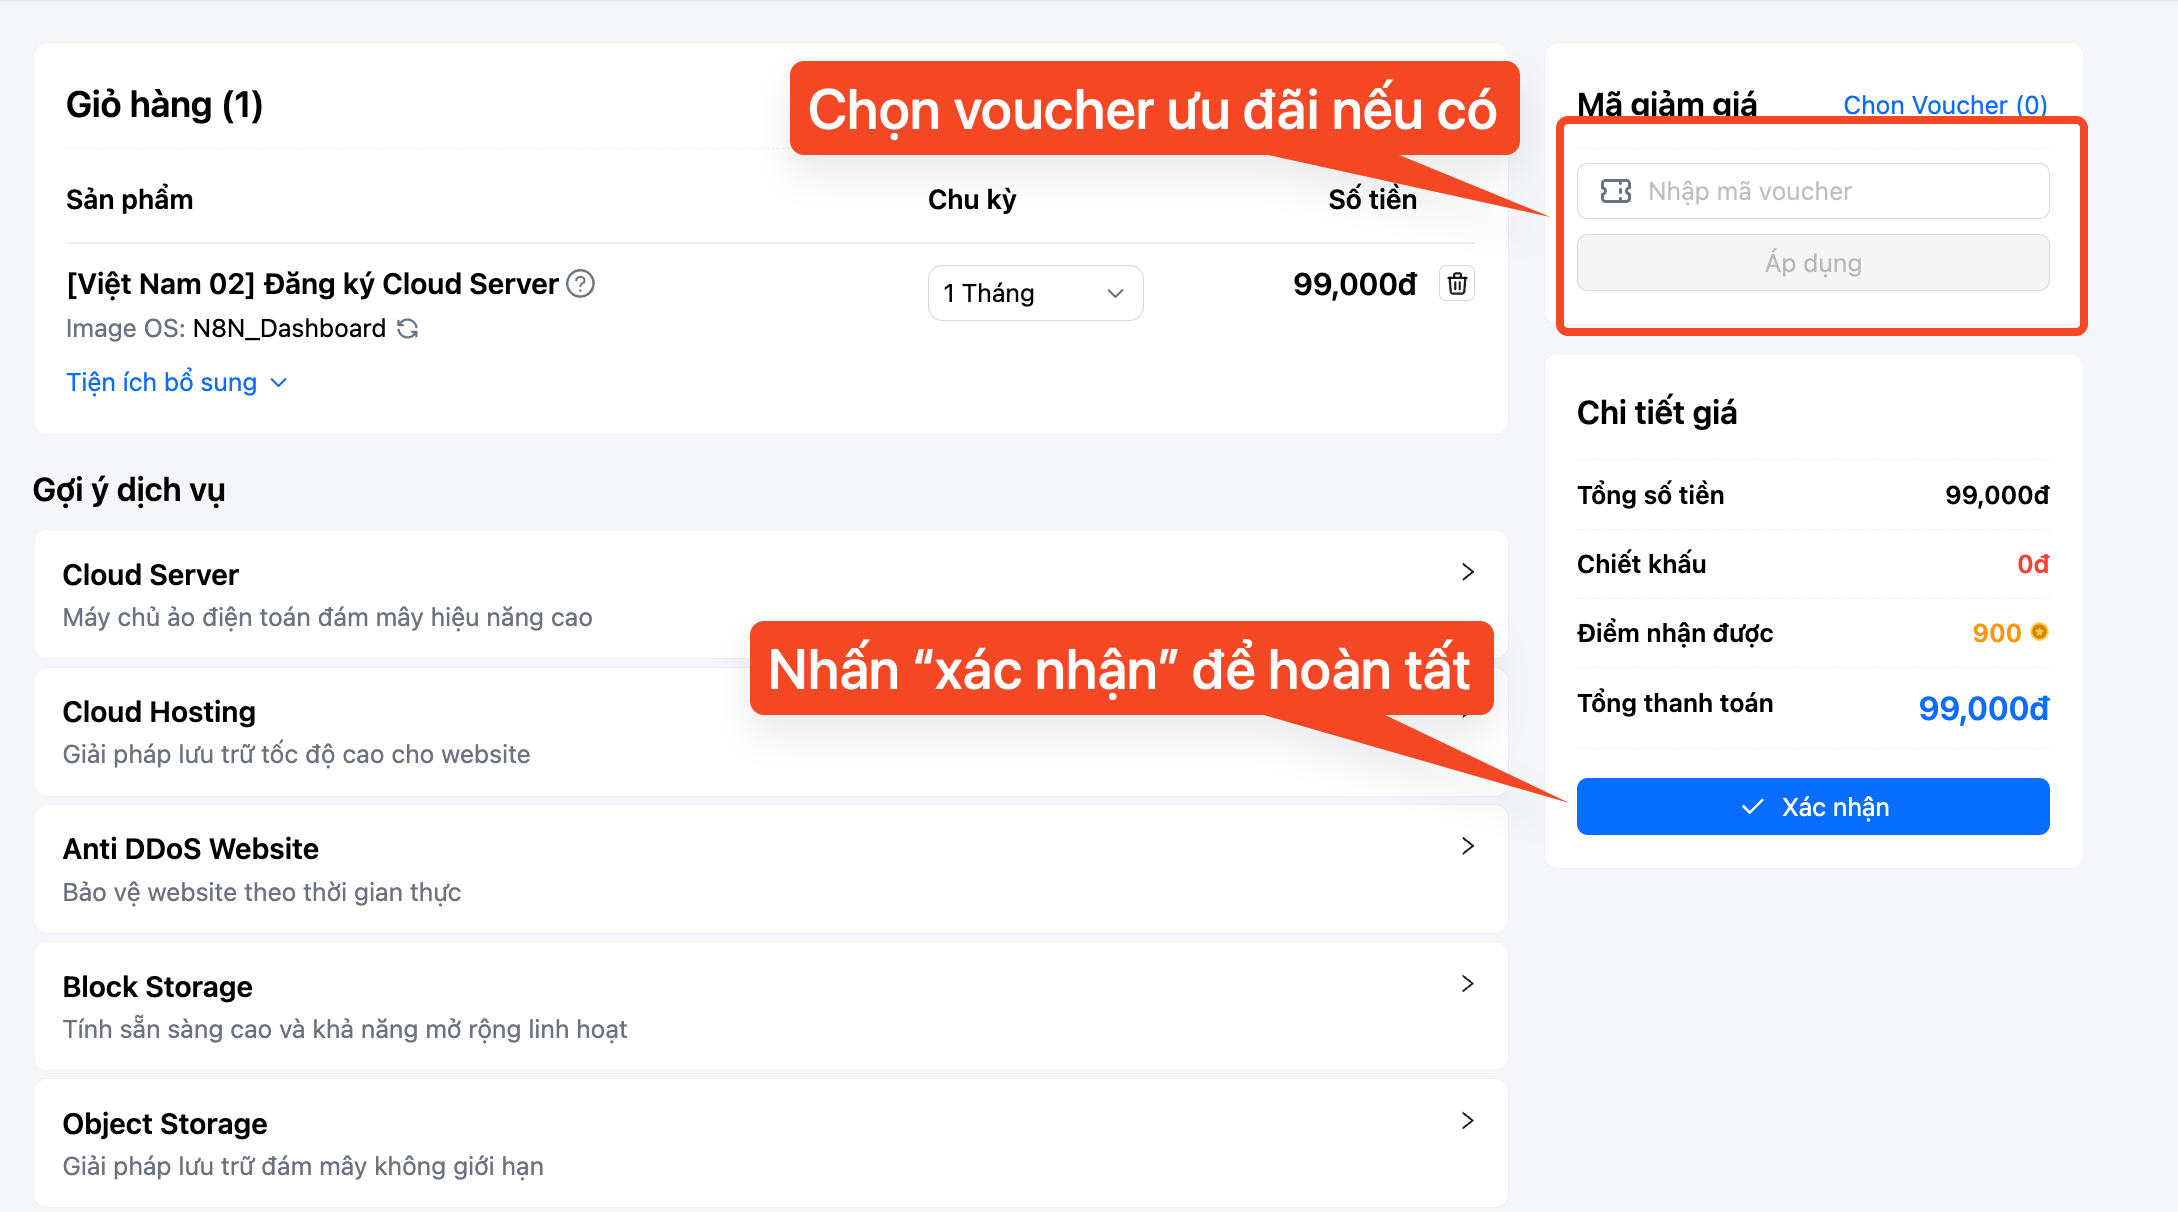Click the voucher ticket icon in the input
Screen dimensions: 2178x1212
tap(1615, 191)
